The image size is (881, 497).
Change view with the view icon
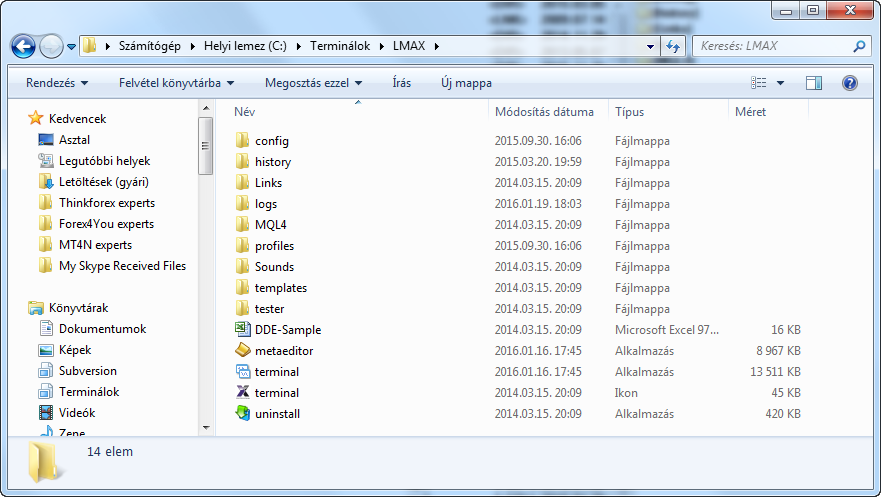click(x=759, y=83)
